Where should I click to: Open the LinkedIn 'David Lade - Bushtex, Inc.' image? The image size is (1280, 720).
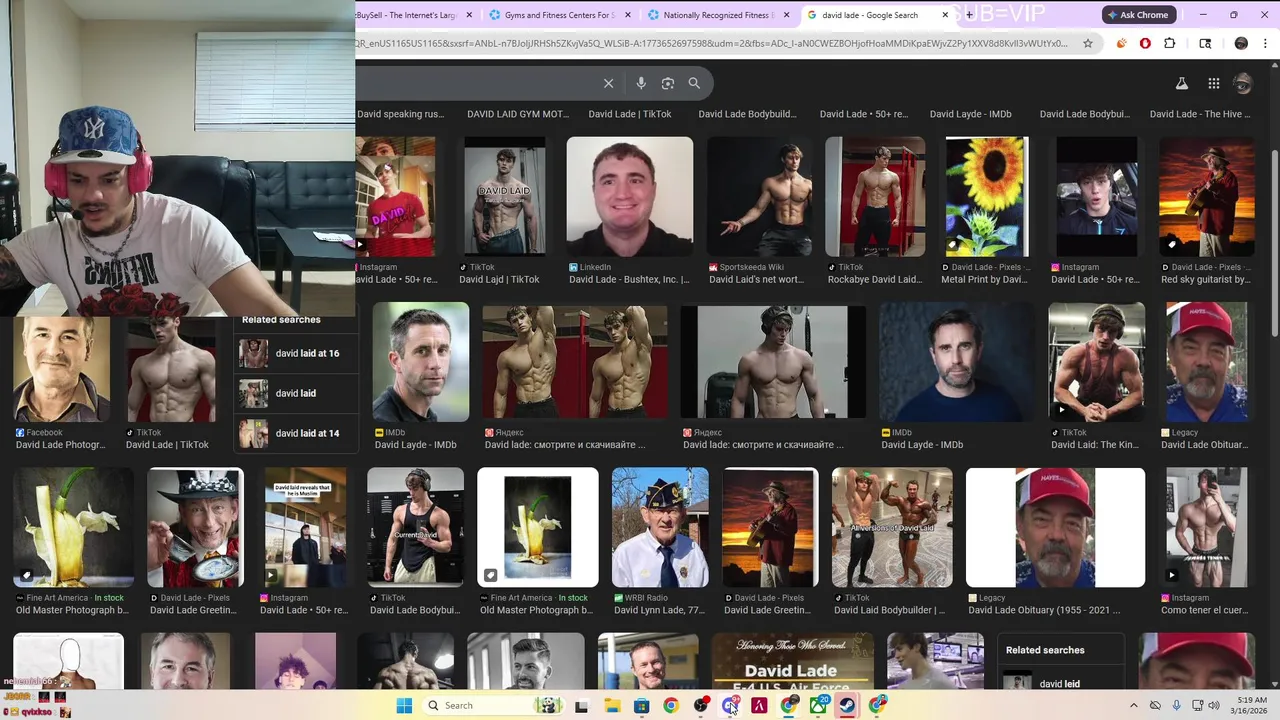629,196
